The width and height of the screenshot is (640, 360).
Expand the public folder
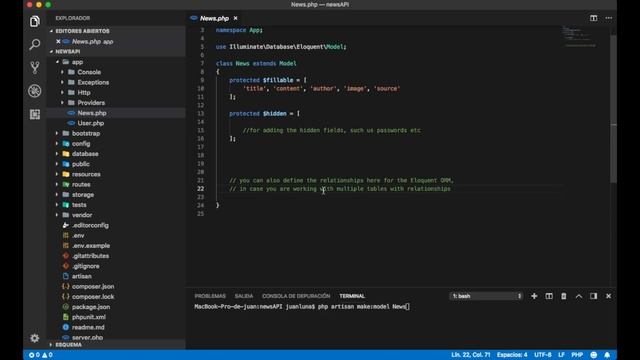pyautogui.click(x=80, y=164)
